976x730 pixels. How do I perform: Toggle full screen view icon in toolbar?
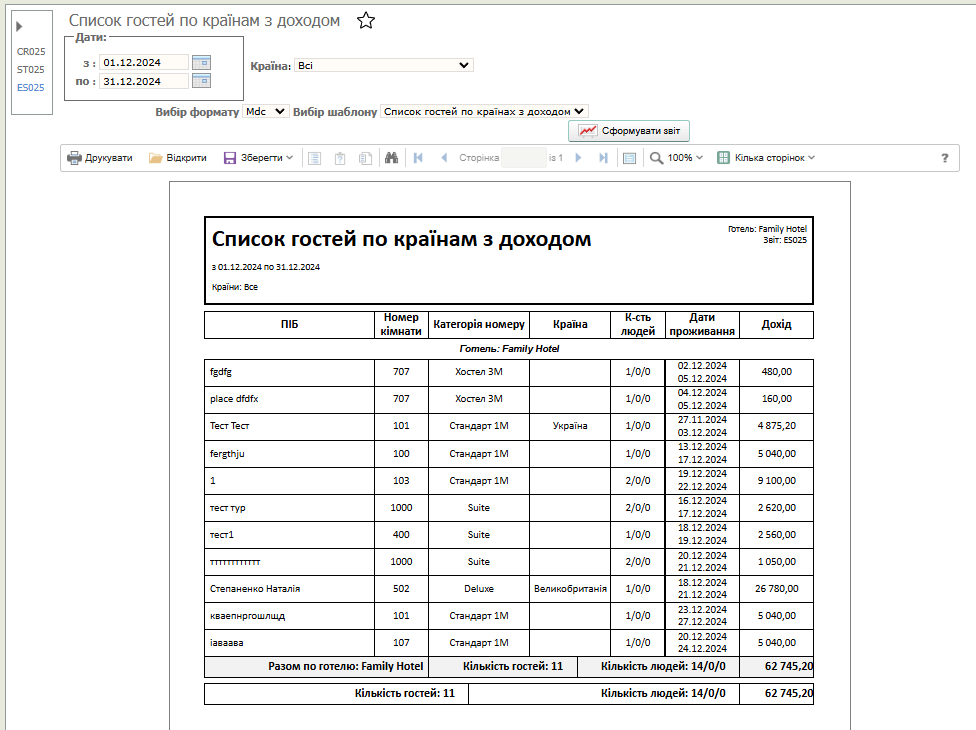tap(629, 158)
